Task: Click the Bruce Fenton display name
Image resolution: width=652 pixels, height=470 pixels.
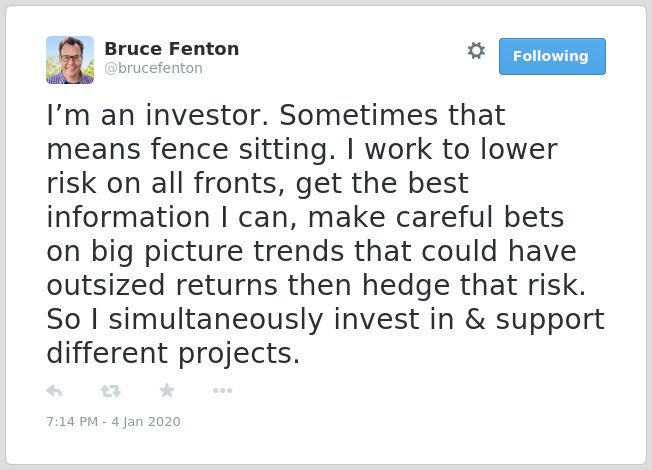Action: click(172, 49)
